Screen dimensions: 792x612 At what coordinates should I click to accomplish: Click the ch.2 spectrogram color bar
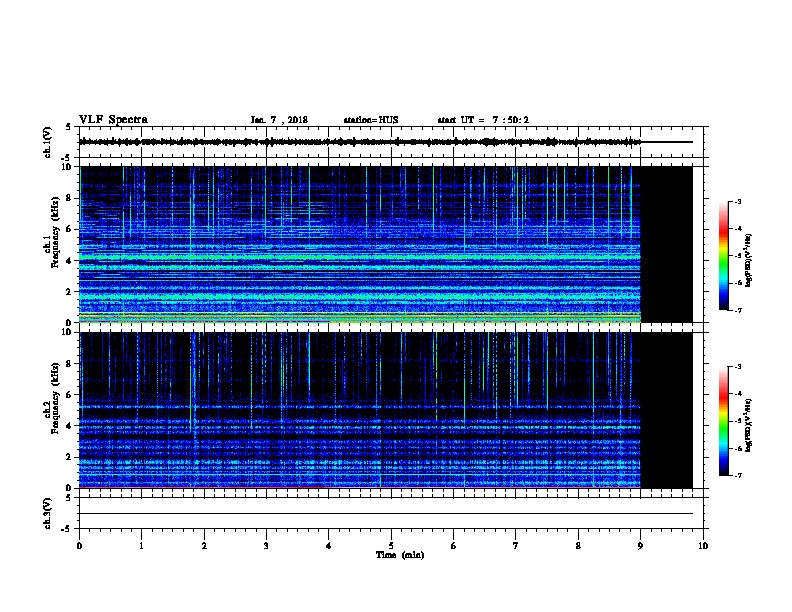(x=723, y=421)
